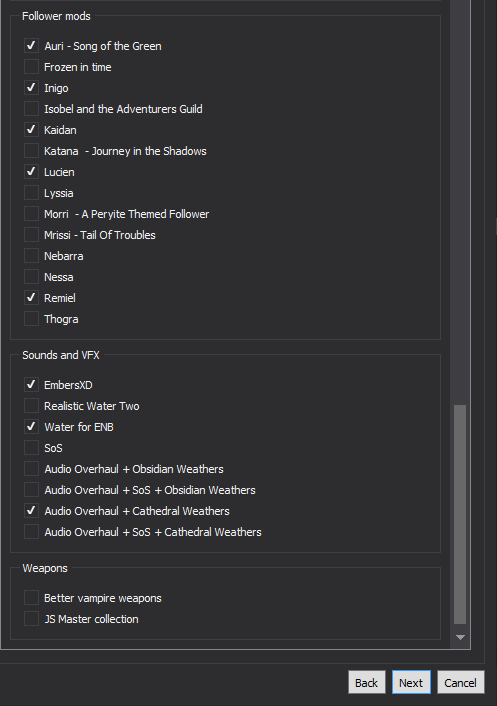Image resolution: width=497 pixels, height=706 pixels.
Task: Tick Isobel and the Adventurers Guild
Action: (x=31, y=109)
